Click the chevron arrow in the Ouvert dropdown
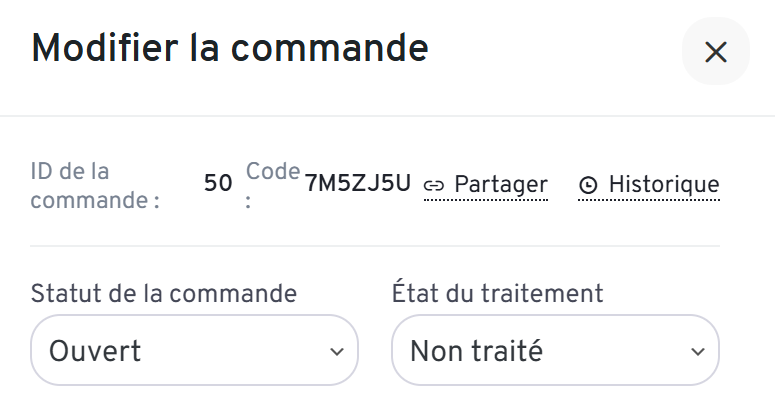This screenshot has height=417, width=775. click(x=335, y=351)
